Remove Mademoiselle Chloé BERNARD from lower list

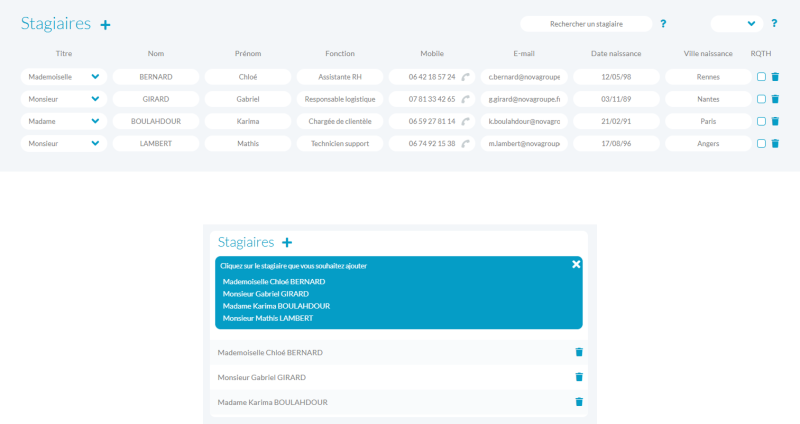coord(579,352)
